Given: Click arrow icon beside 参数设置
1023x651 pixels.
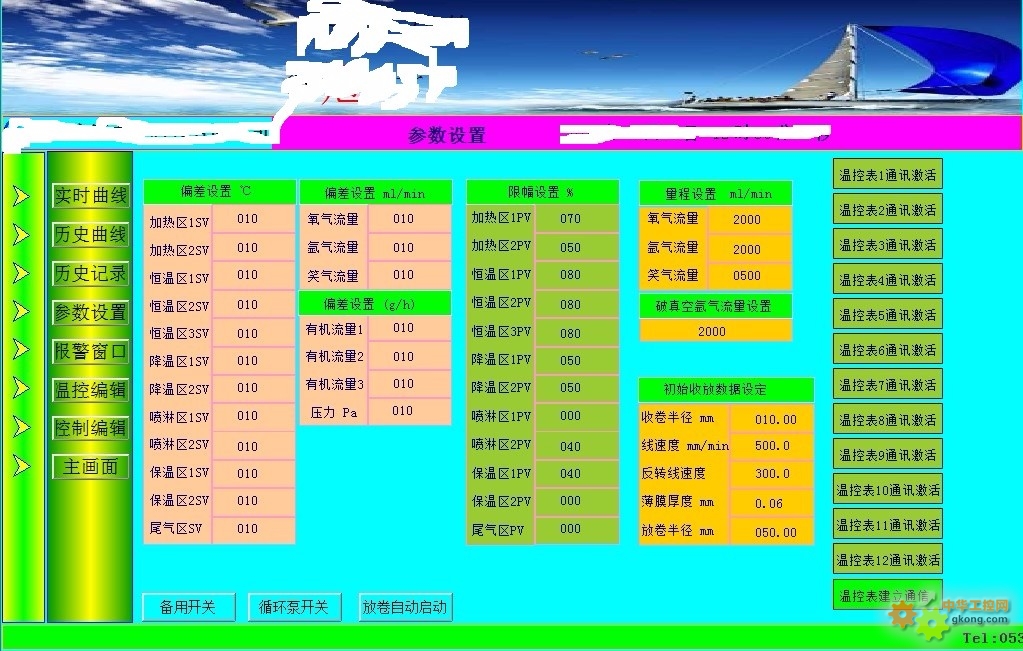Looking at the screenshot, I should [22, 311].
